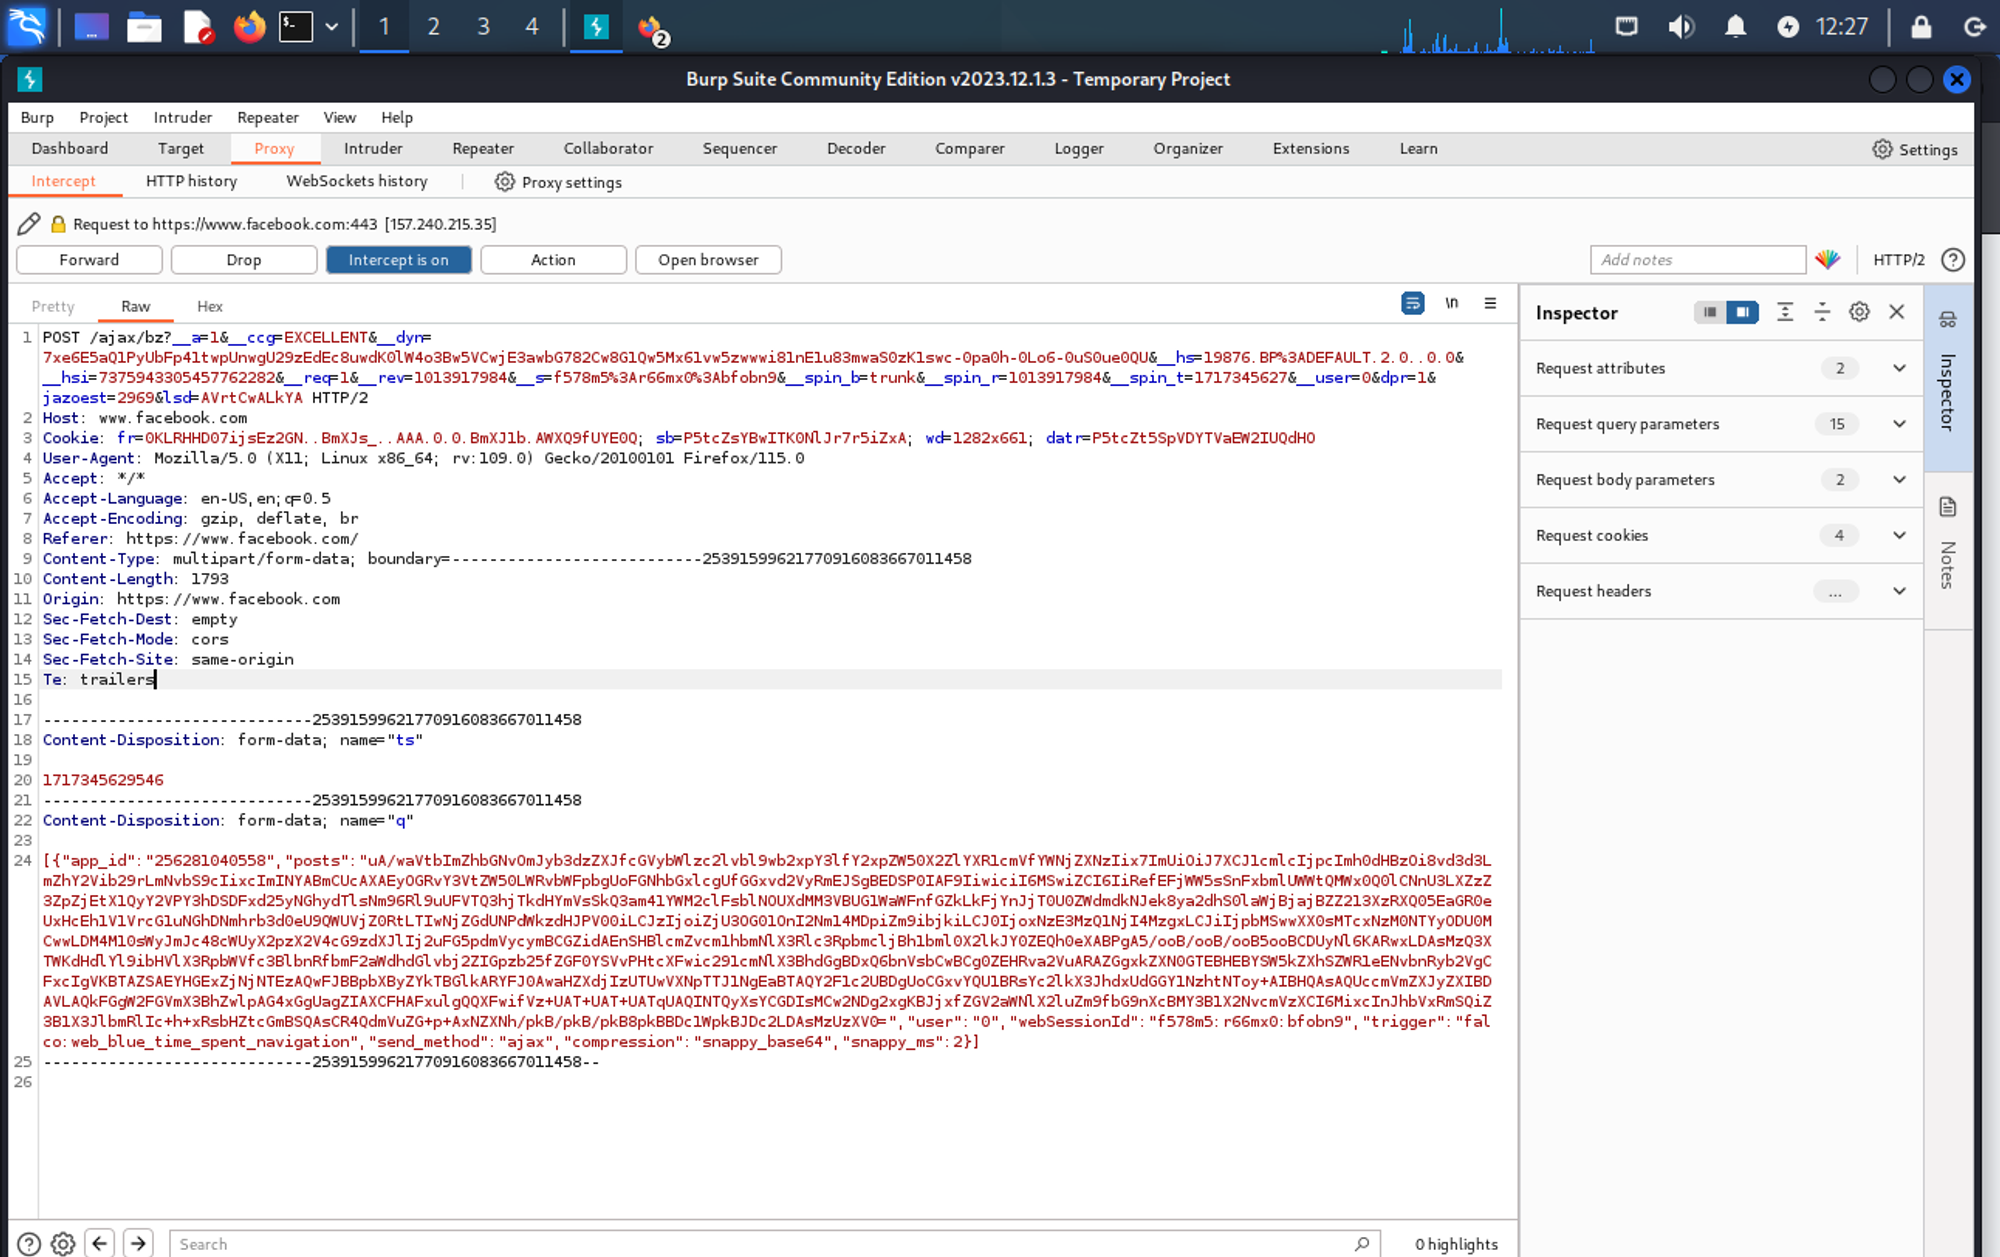Click the lock screen icon
The height and width of the screenshot is (1257, 2000).
click(x=1921, y=27)
